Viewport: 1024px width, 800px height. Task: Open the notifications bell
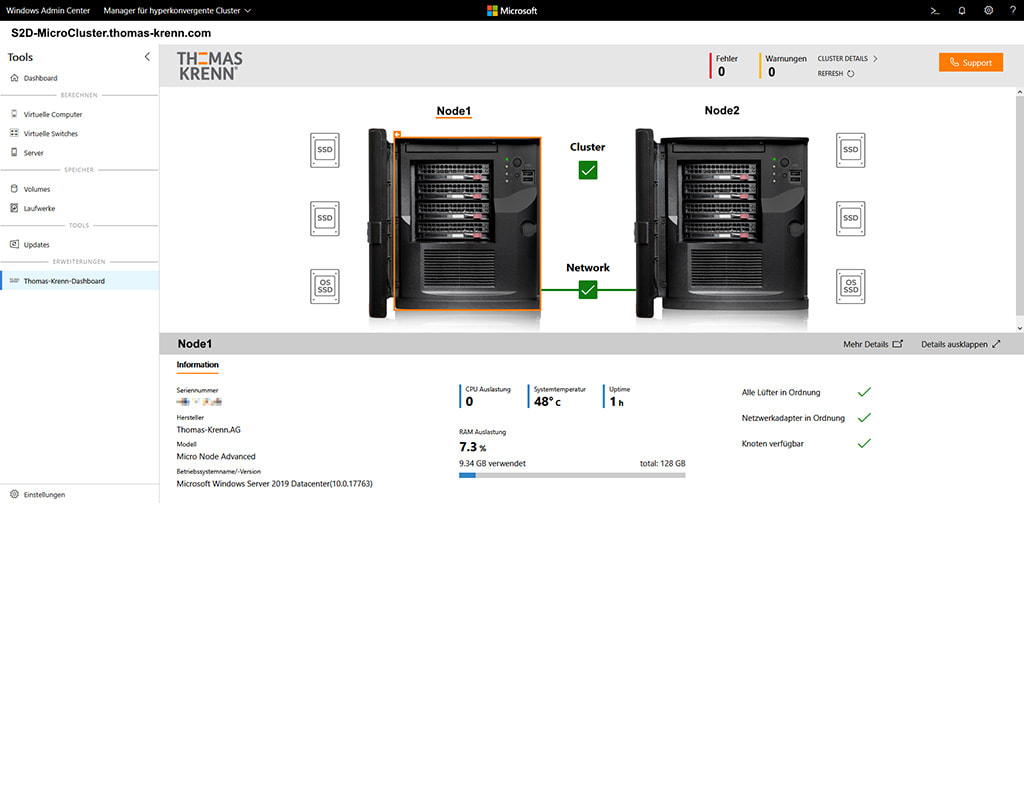961,10
